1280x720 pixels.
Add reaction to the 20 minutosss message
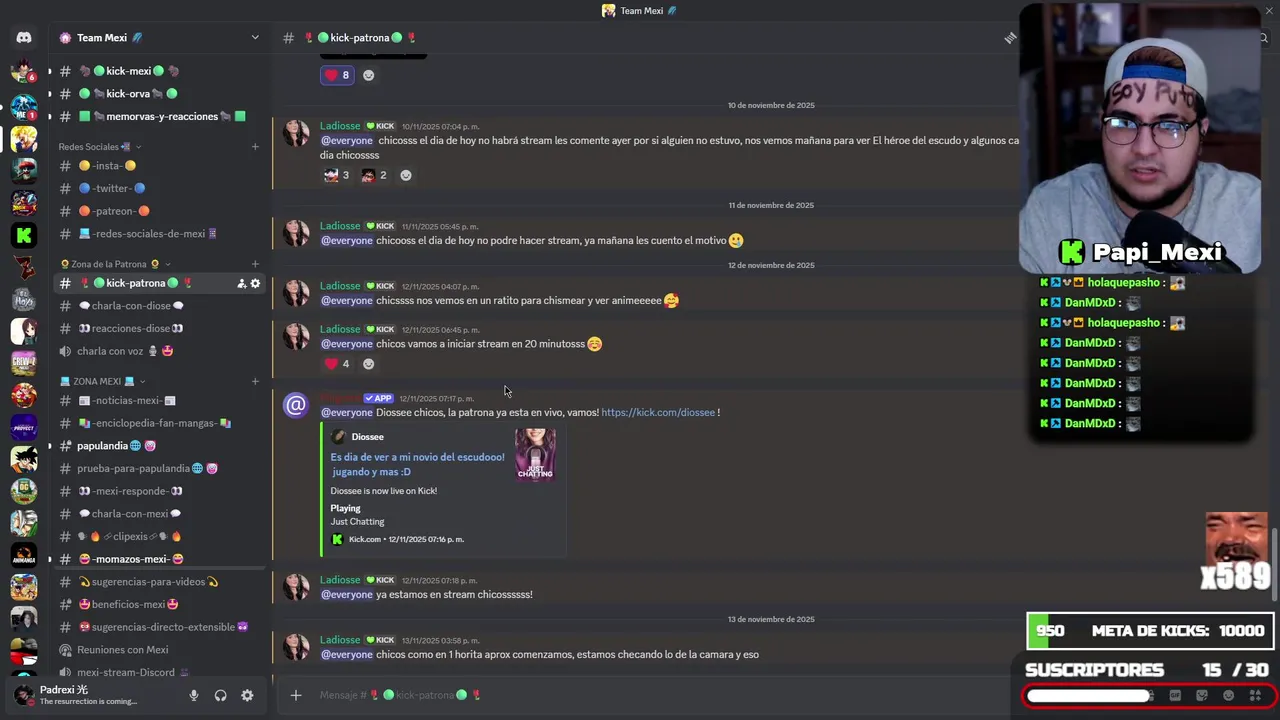point(368,364)
